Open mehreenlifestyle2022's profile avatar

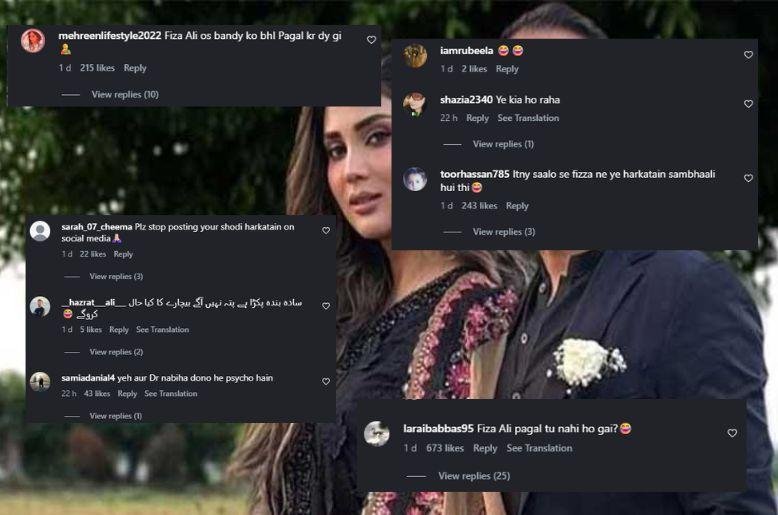[33, 40]
